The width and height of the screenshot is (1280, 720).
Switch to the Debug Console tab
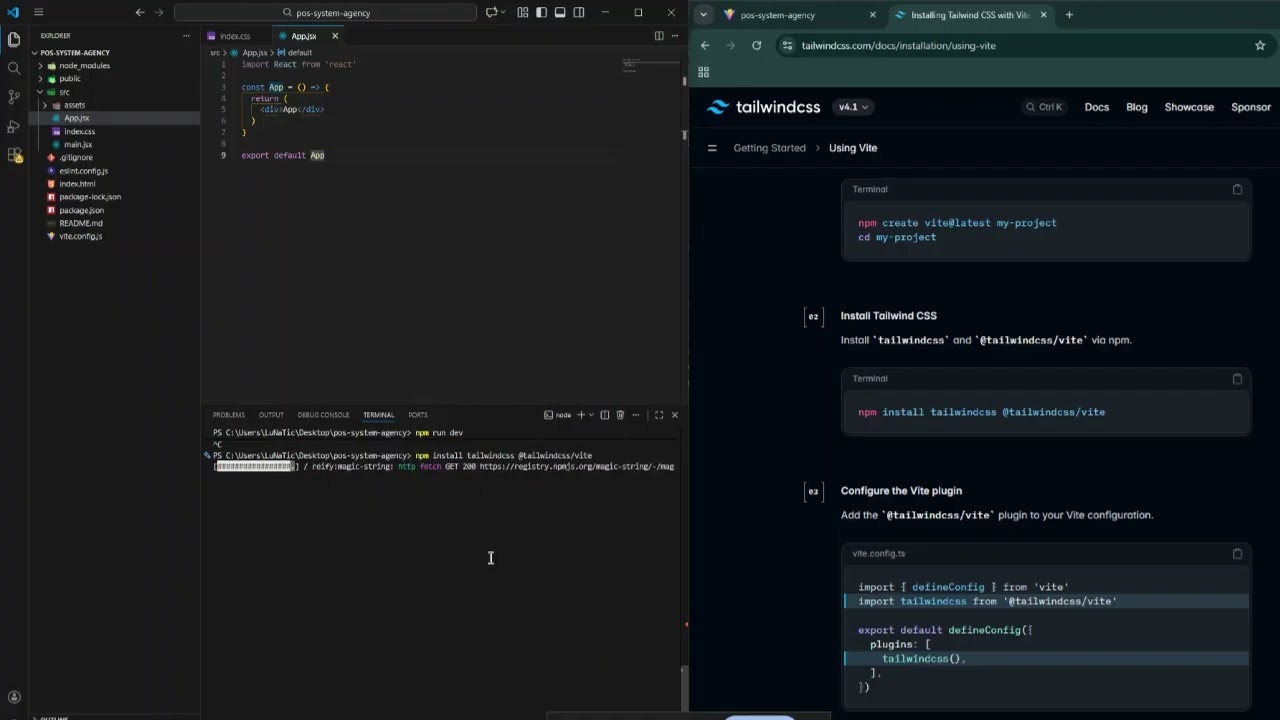pyautogui.click(x=323, y=415)
